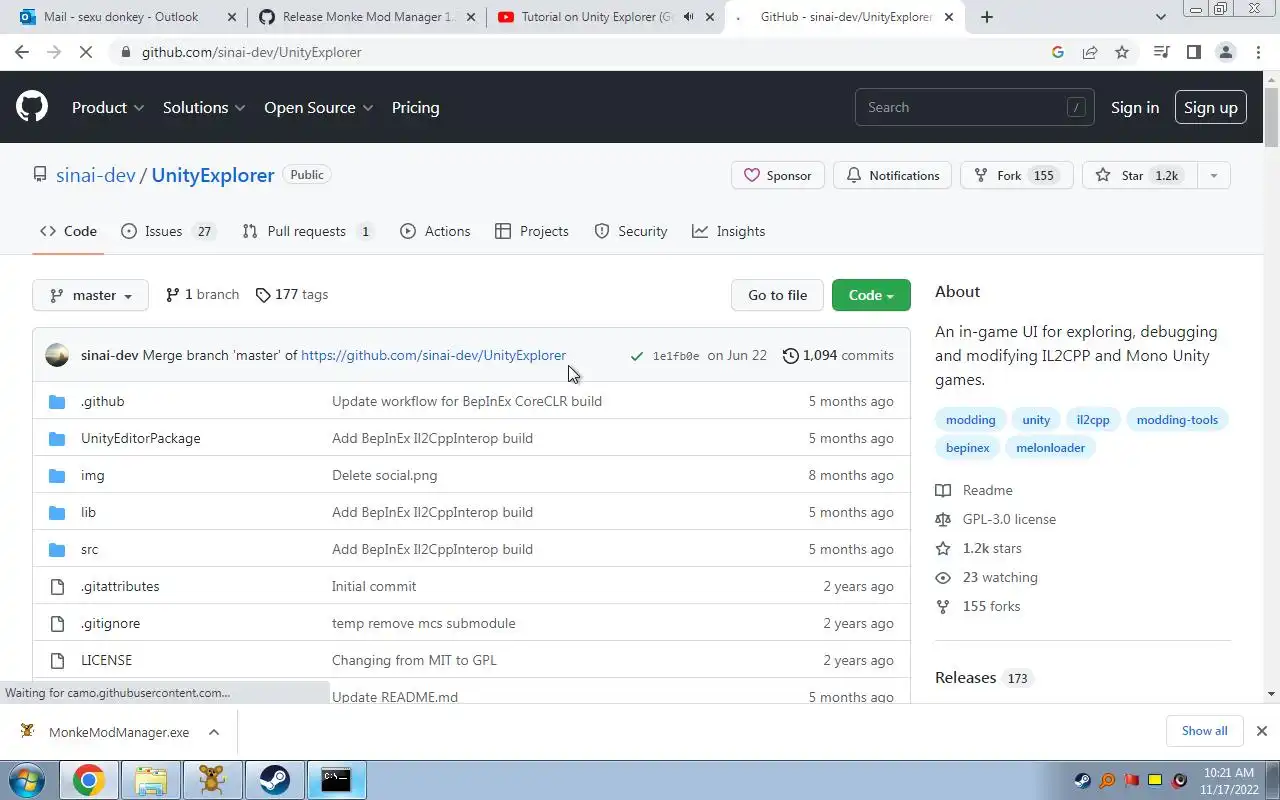
Task: Click the commit status check mark
Action: click(x=637, y=356)
